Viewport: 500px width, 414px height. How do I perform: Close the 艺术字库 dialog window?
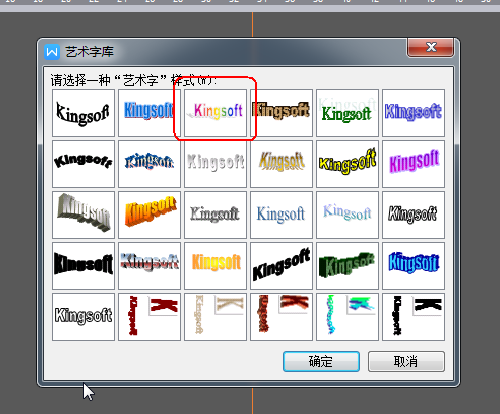(430, 48)
